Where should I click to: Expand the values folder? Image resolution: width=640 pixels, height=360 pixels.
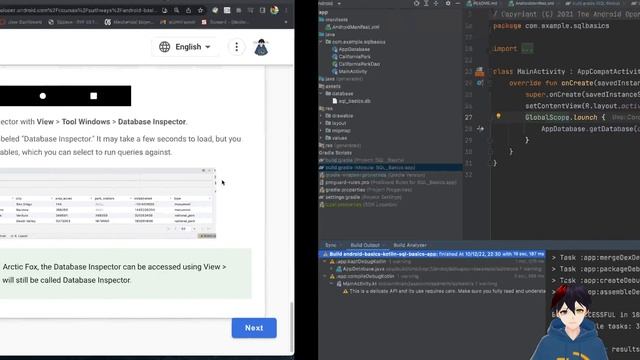pos(321,138)
